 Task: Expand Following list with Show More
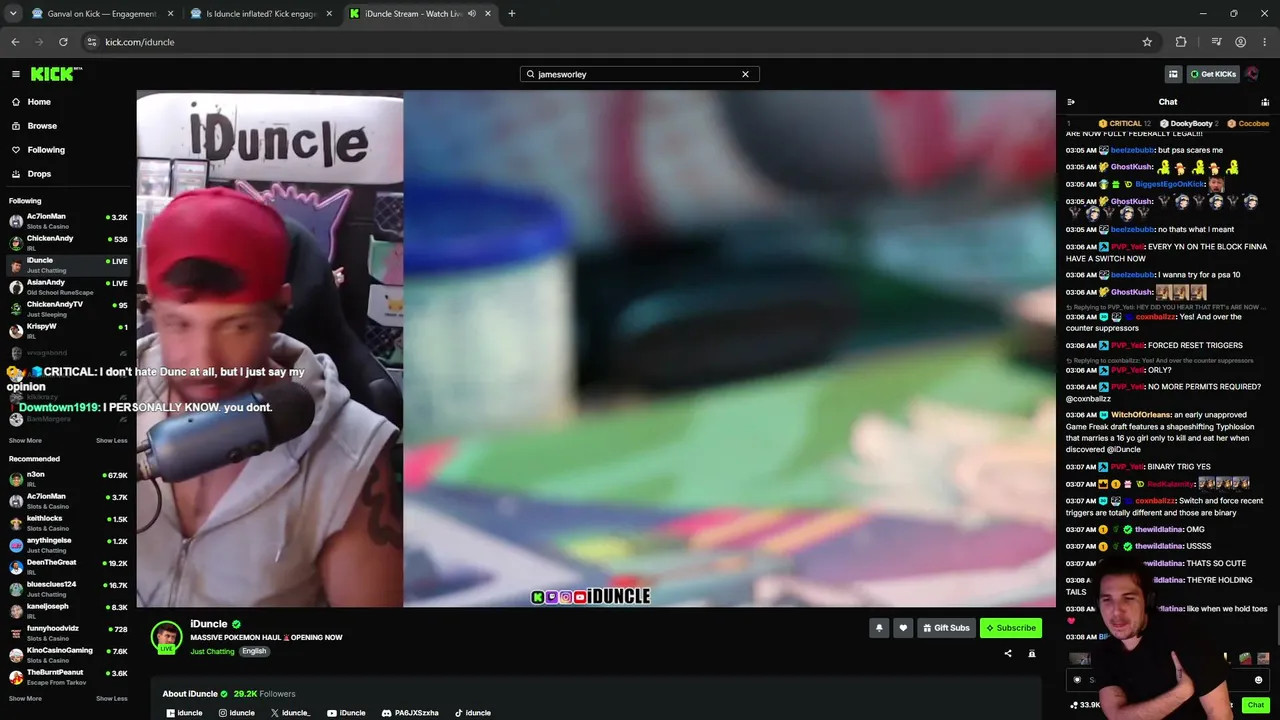pos(25,441)
